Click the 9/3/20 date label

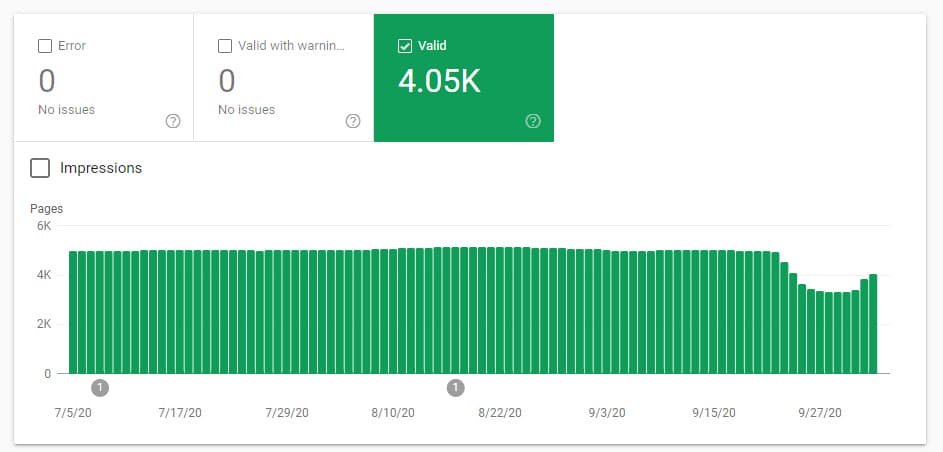pyautogui.click(x=607, y=413)
